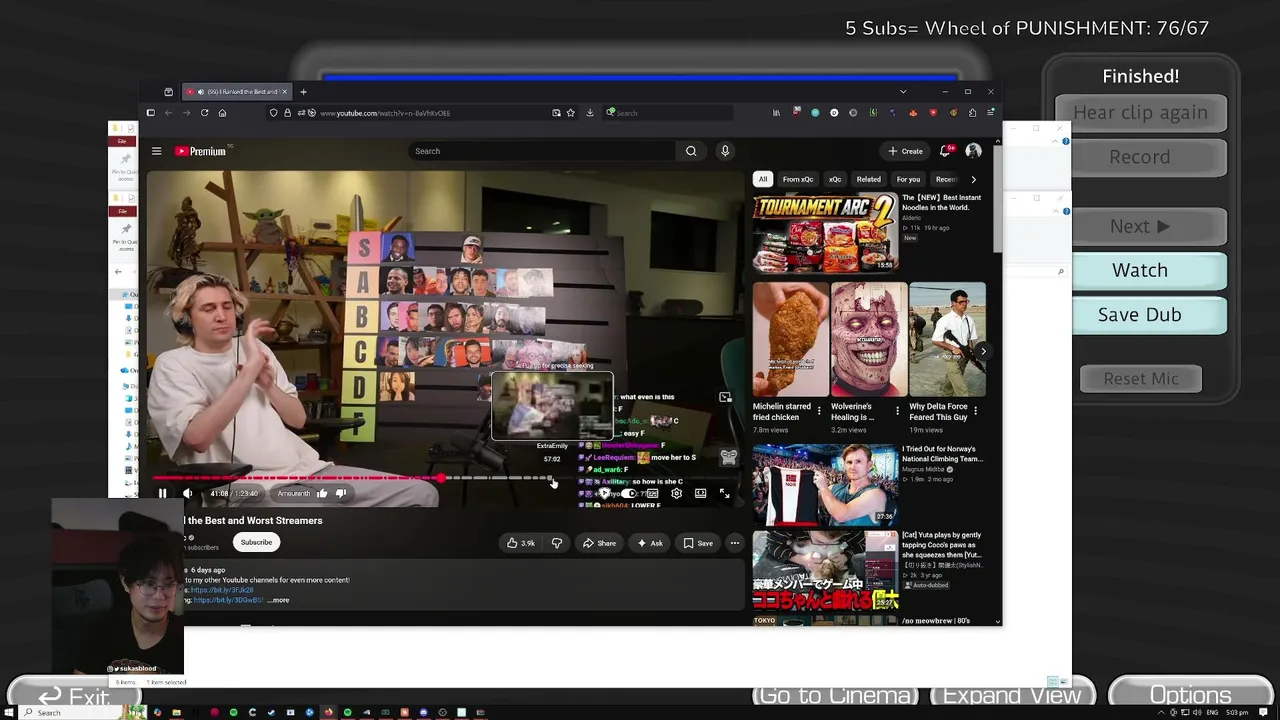
Task: Open the YouTube guide hamburger menu
Action: 156,151
